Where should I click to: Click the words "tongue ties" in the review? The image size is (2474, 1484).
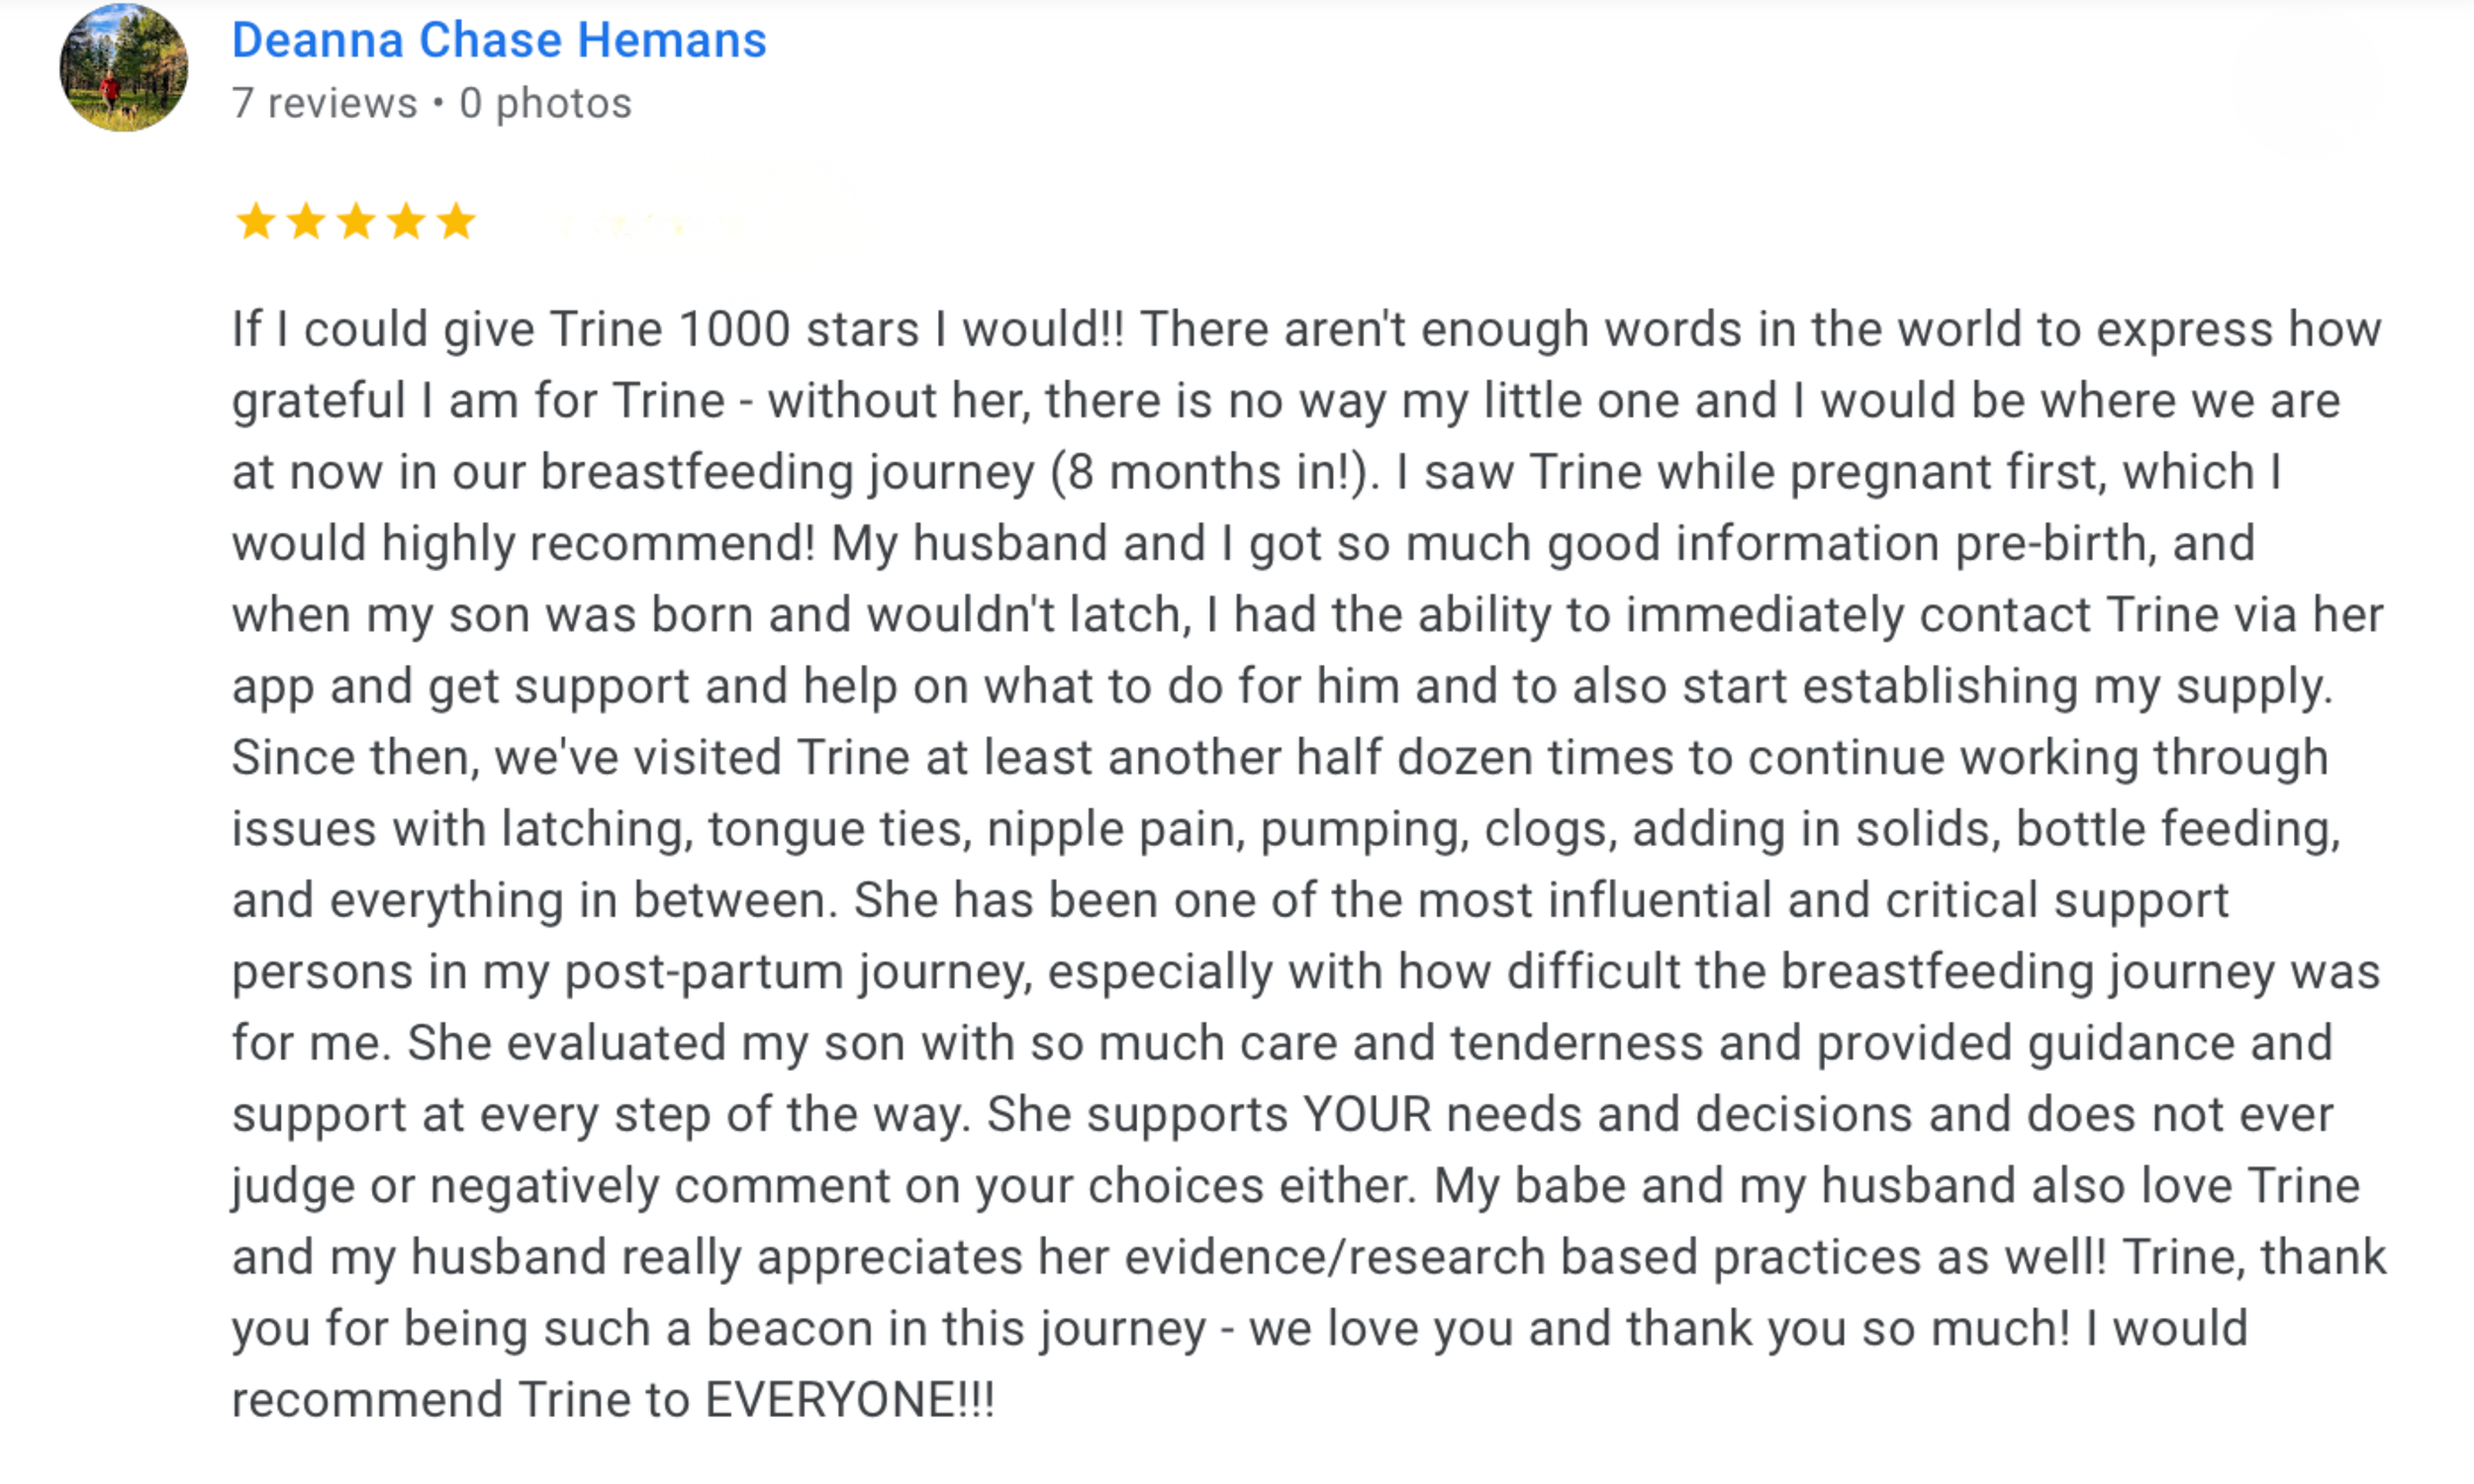click(840, 829)
